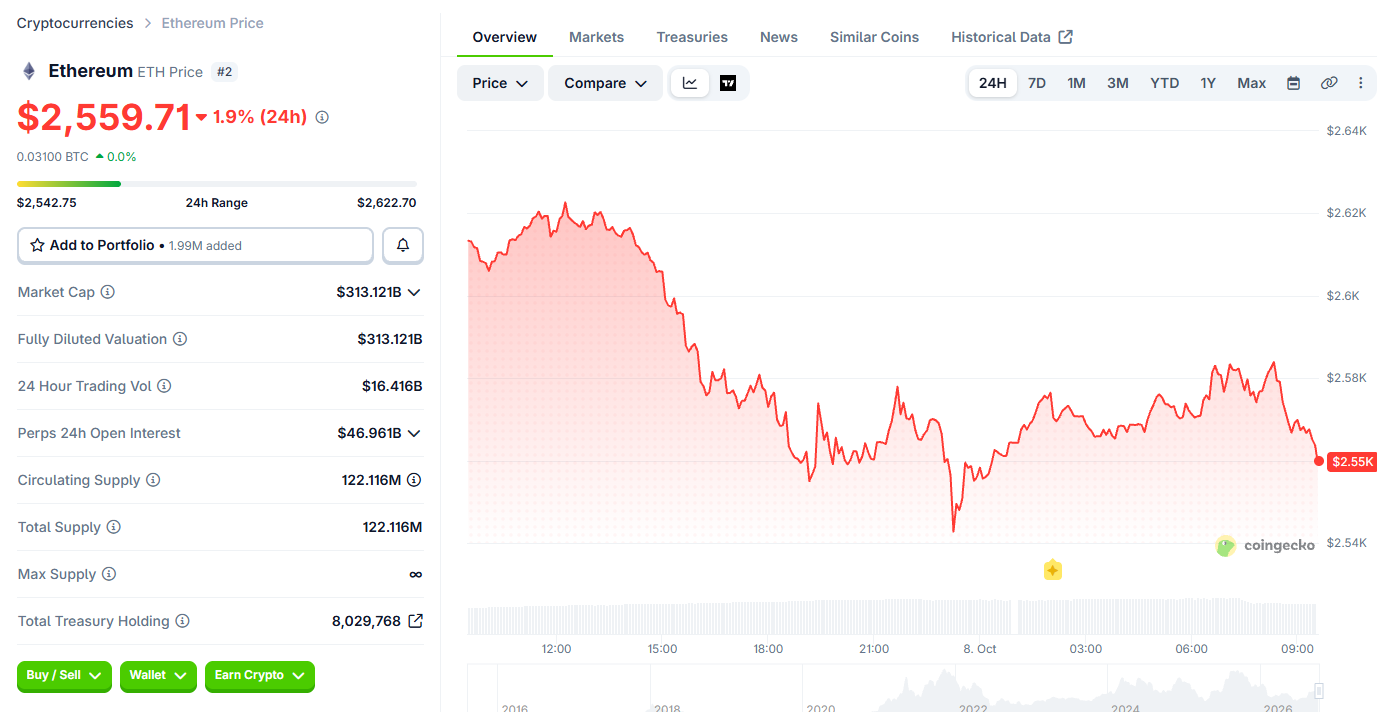Select the 3M time range
1377x712 pixels.
pos(1118,83)
